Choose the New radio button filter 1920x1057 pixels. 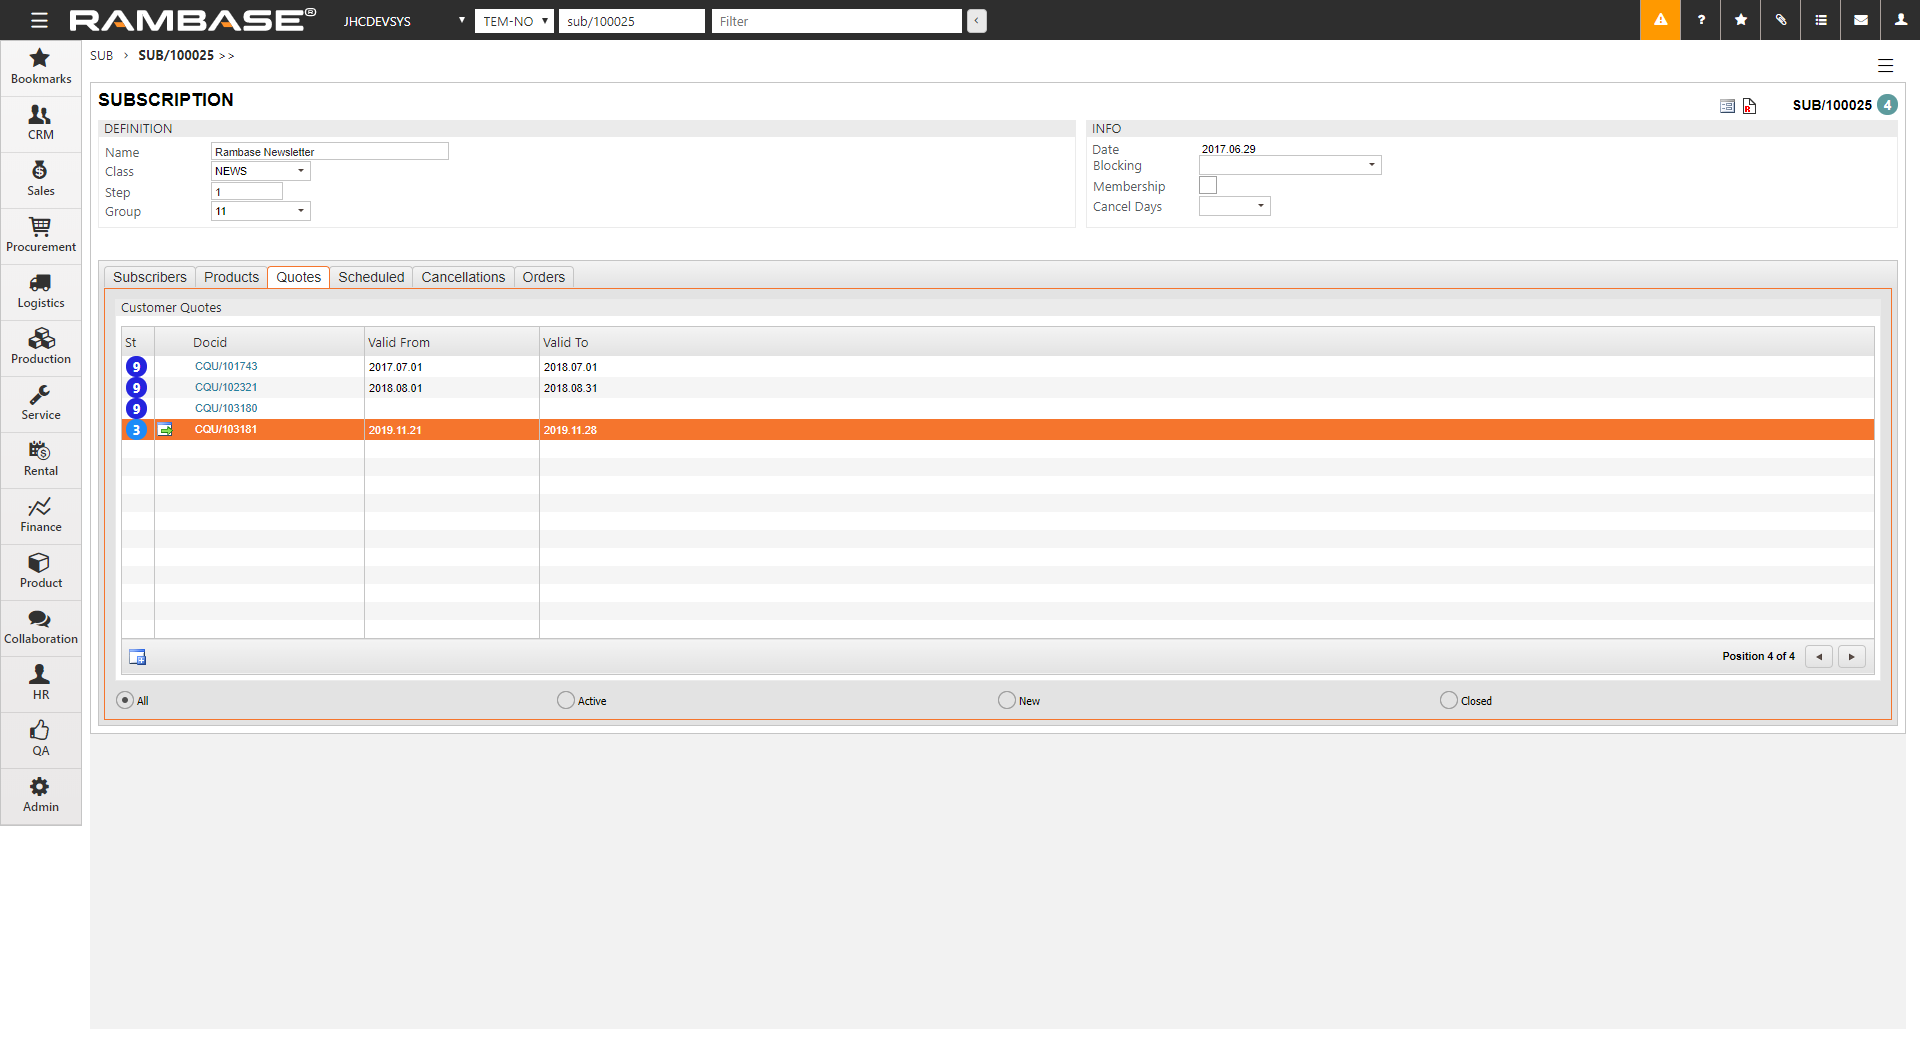1007,700
